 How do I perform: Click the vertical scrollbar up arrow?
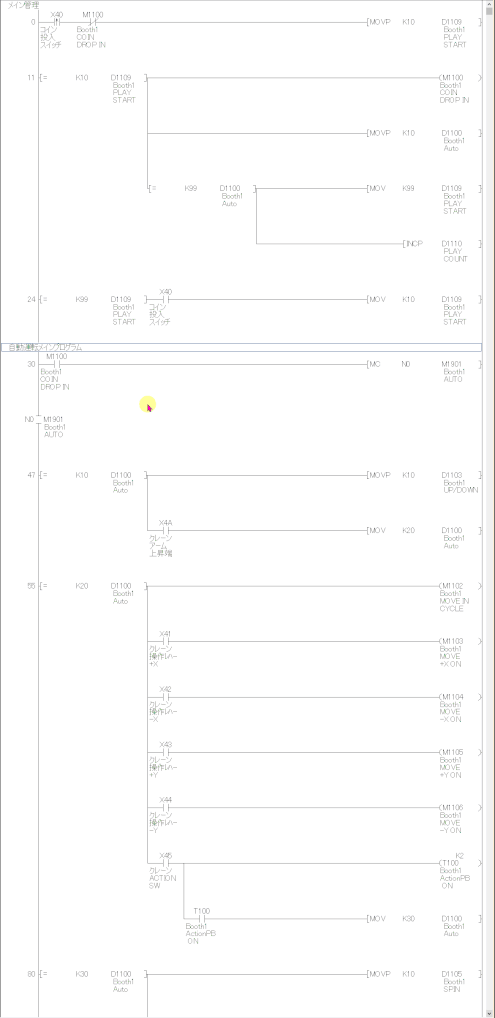[x=489, y=5]
